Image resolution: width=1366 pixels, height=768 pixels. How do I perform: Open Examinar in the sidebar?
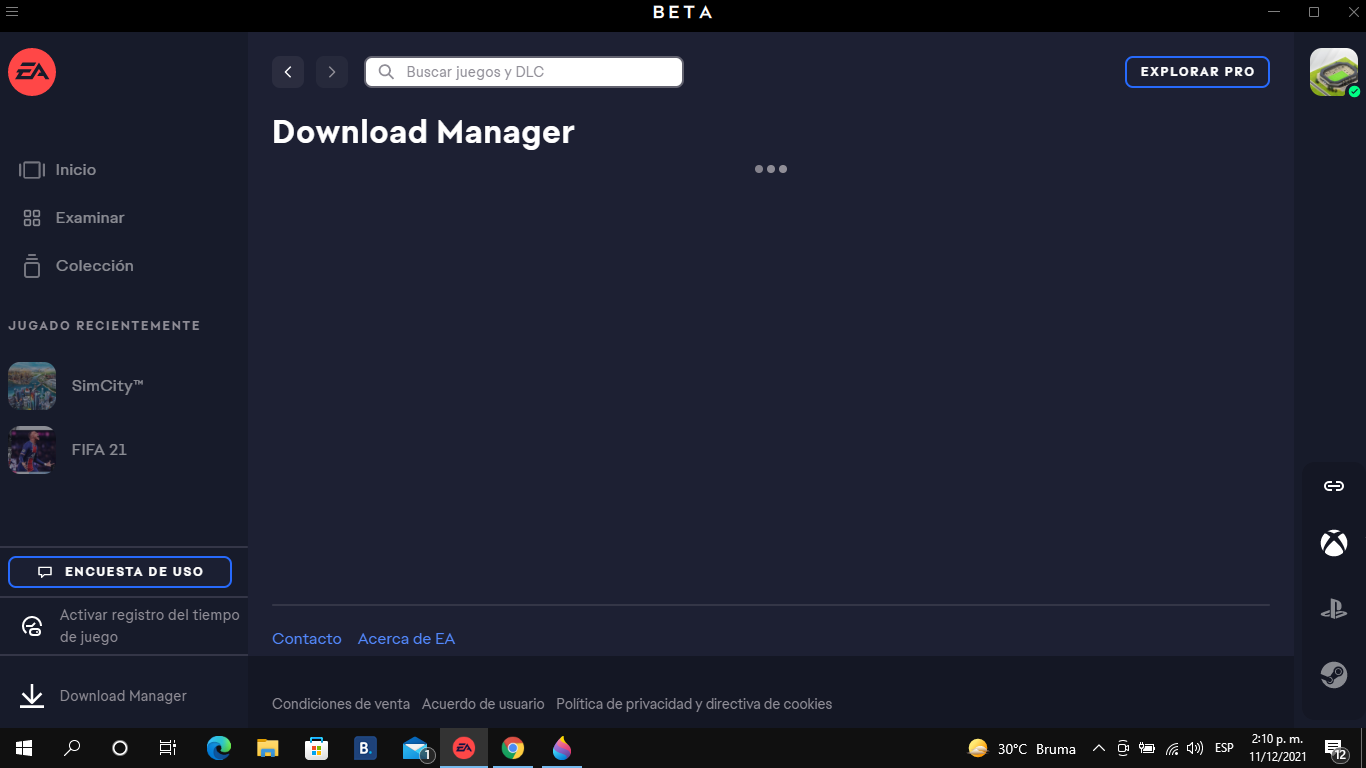(73, 218)
